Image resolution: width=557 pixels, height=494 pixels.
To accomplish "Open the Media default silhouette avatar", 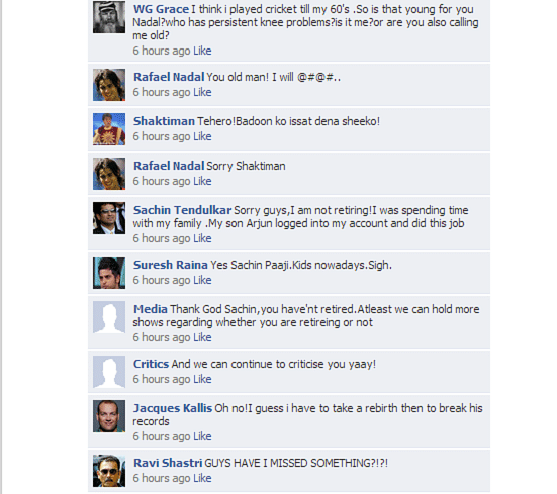I will point(109,317).
